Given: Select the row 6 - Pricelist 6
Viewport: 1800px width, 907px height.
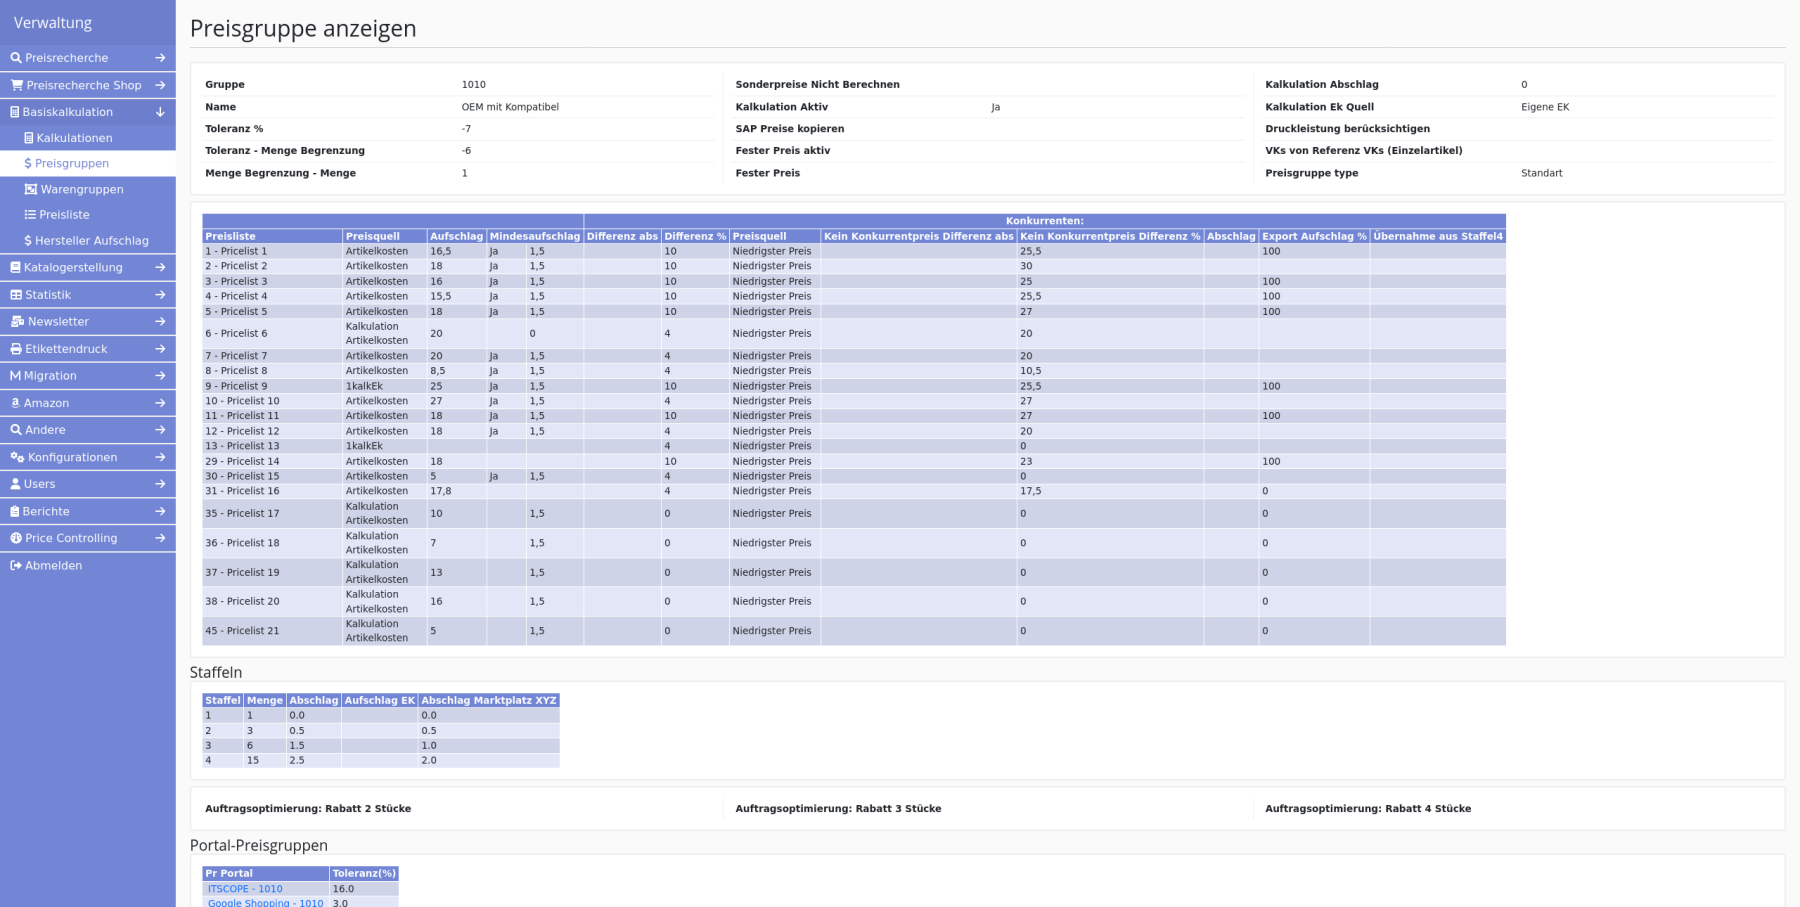Looking at the screenshot, I should click(854, 333).
